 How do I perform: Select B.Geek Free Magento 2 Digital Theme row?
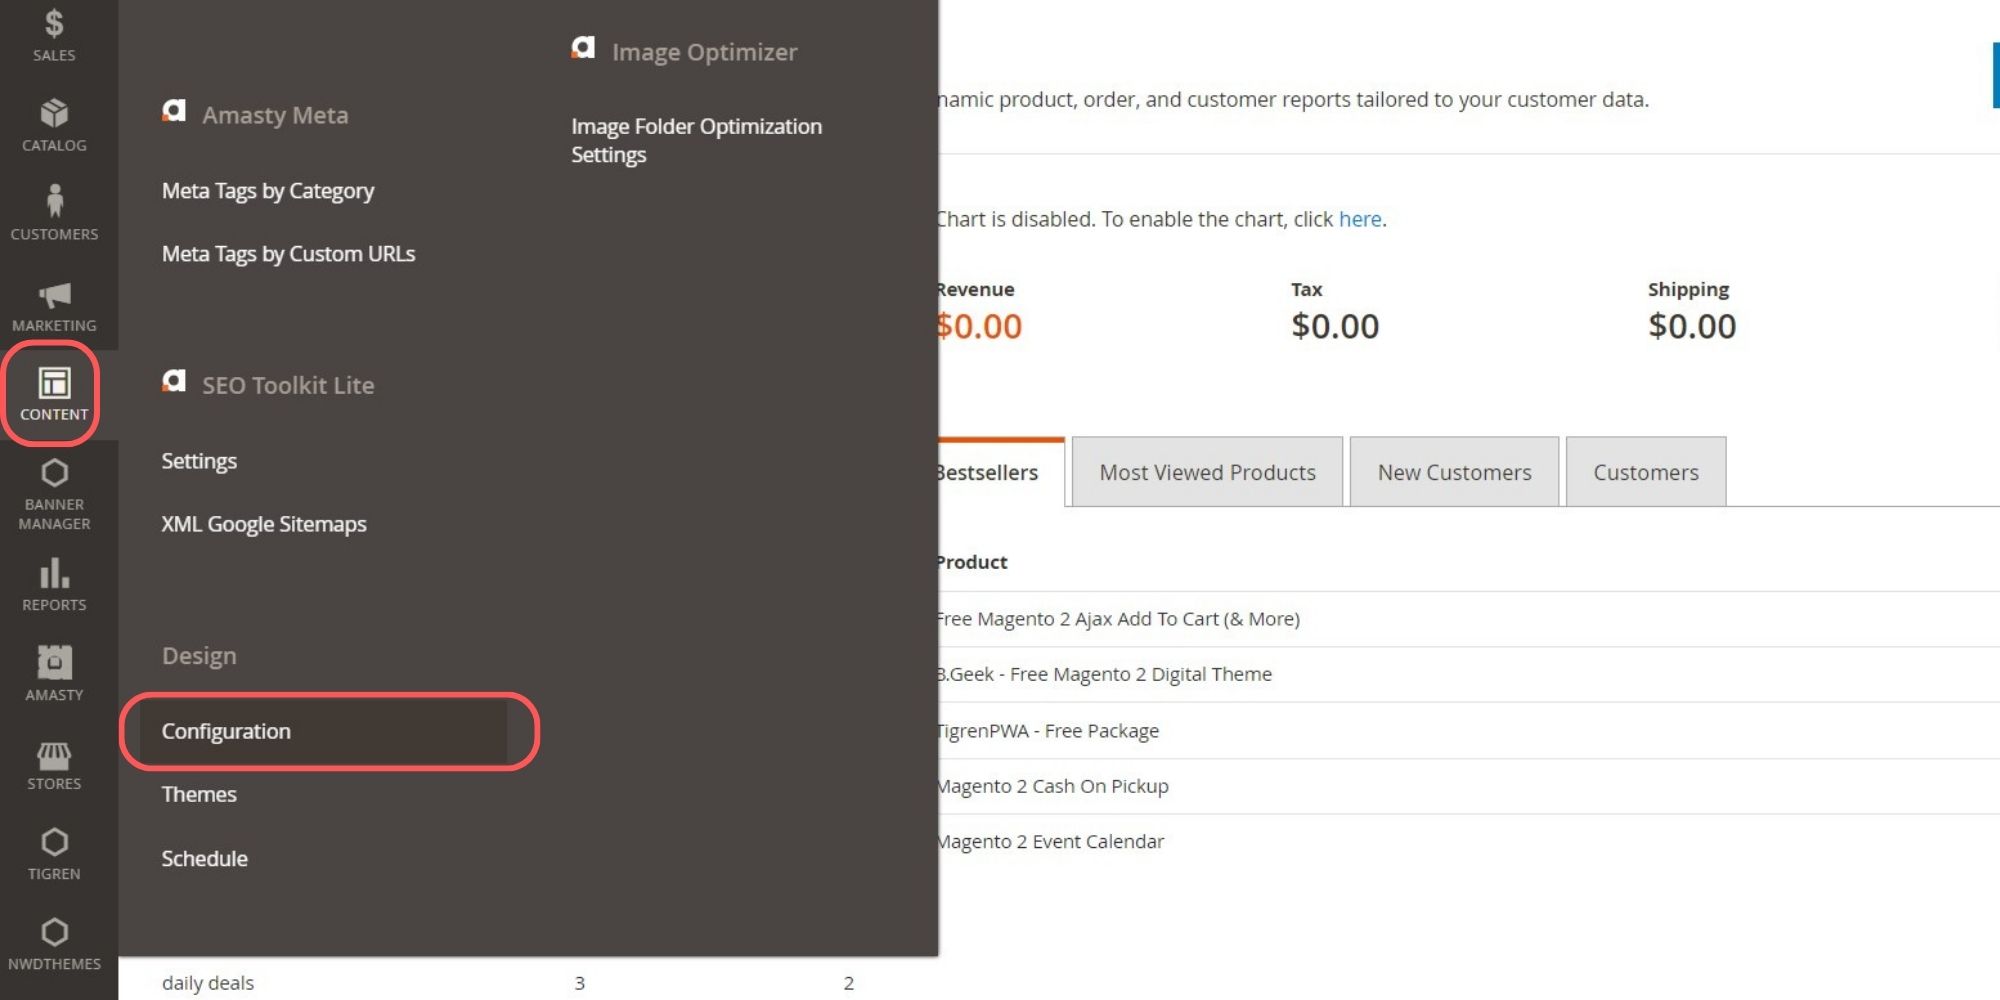[1468, 675]
